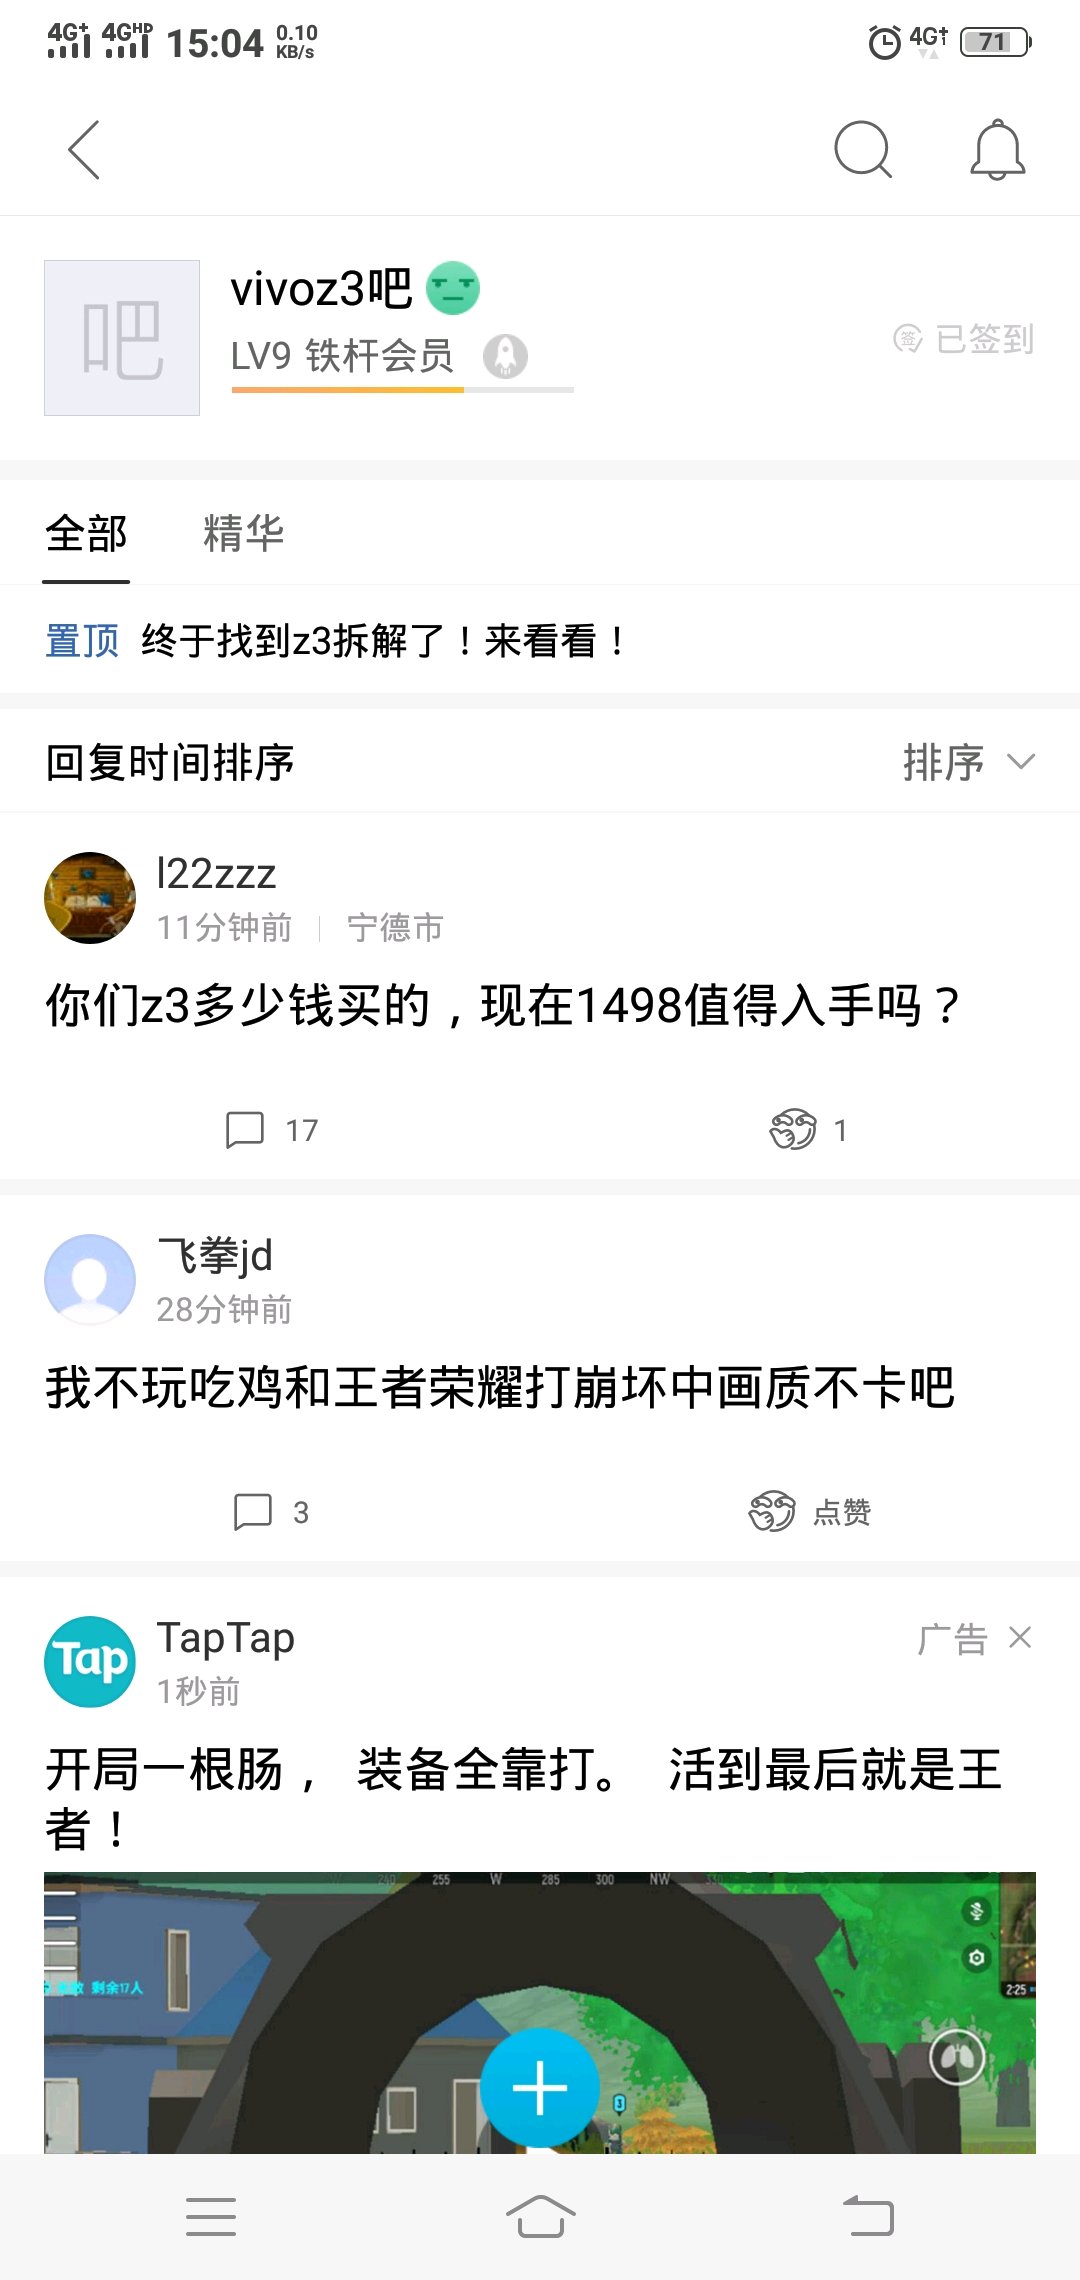The image size is (1080, 2280).
Task: Dismiss the TapTap ad
Action: coord(1020,1637)
